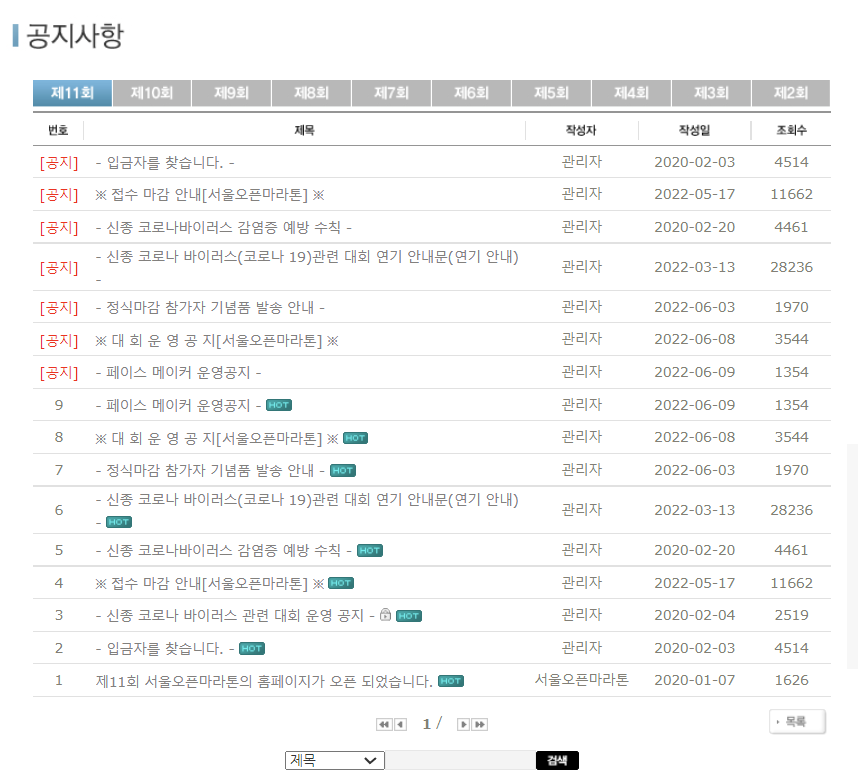Viewport: 858px width, 783px height.
Task: Switch to the 제9회 tab
Action: [x=231, y=92]
